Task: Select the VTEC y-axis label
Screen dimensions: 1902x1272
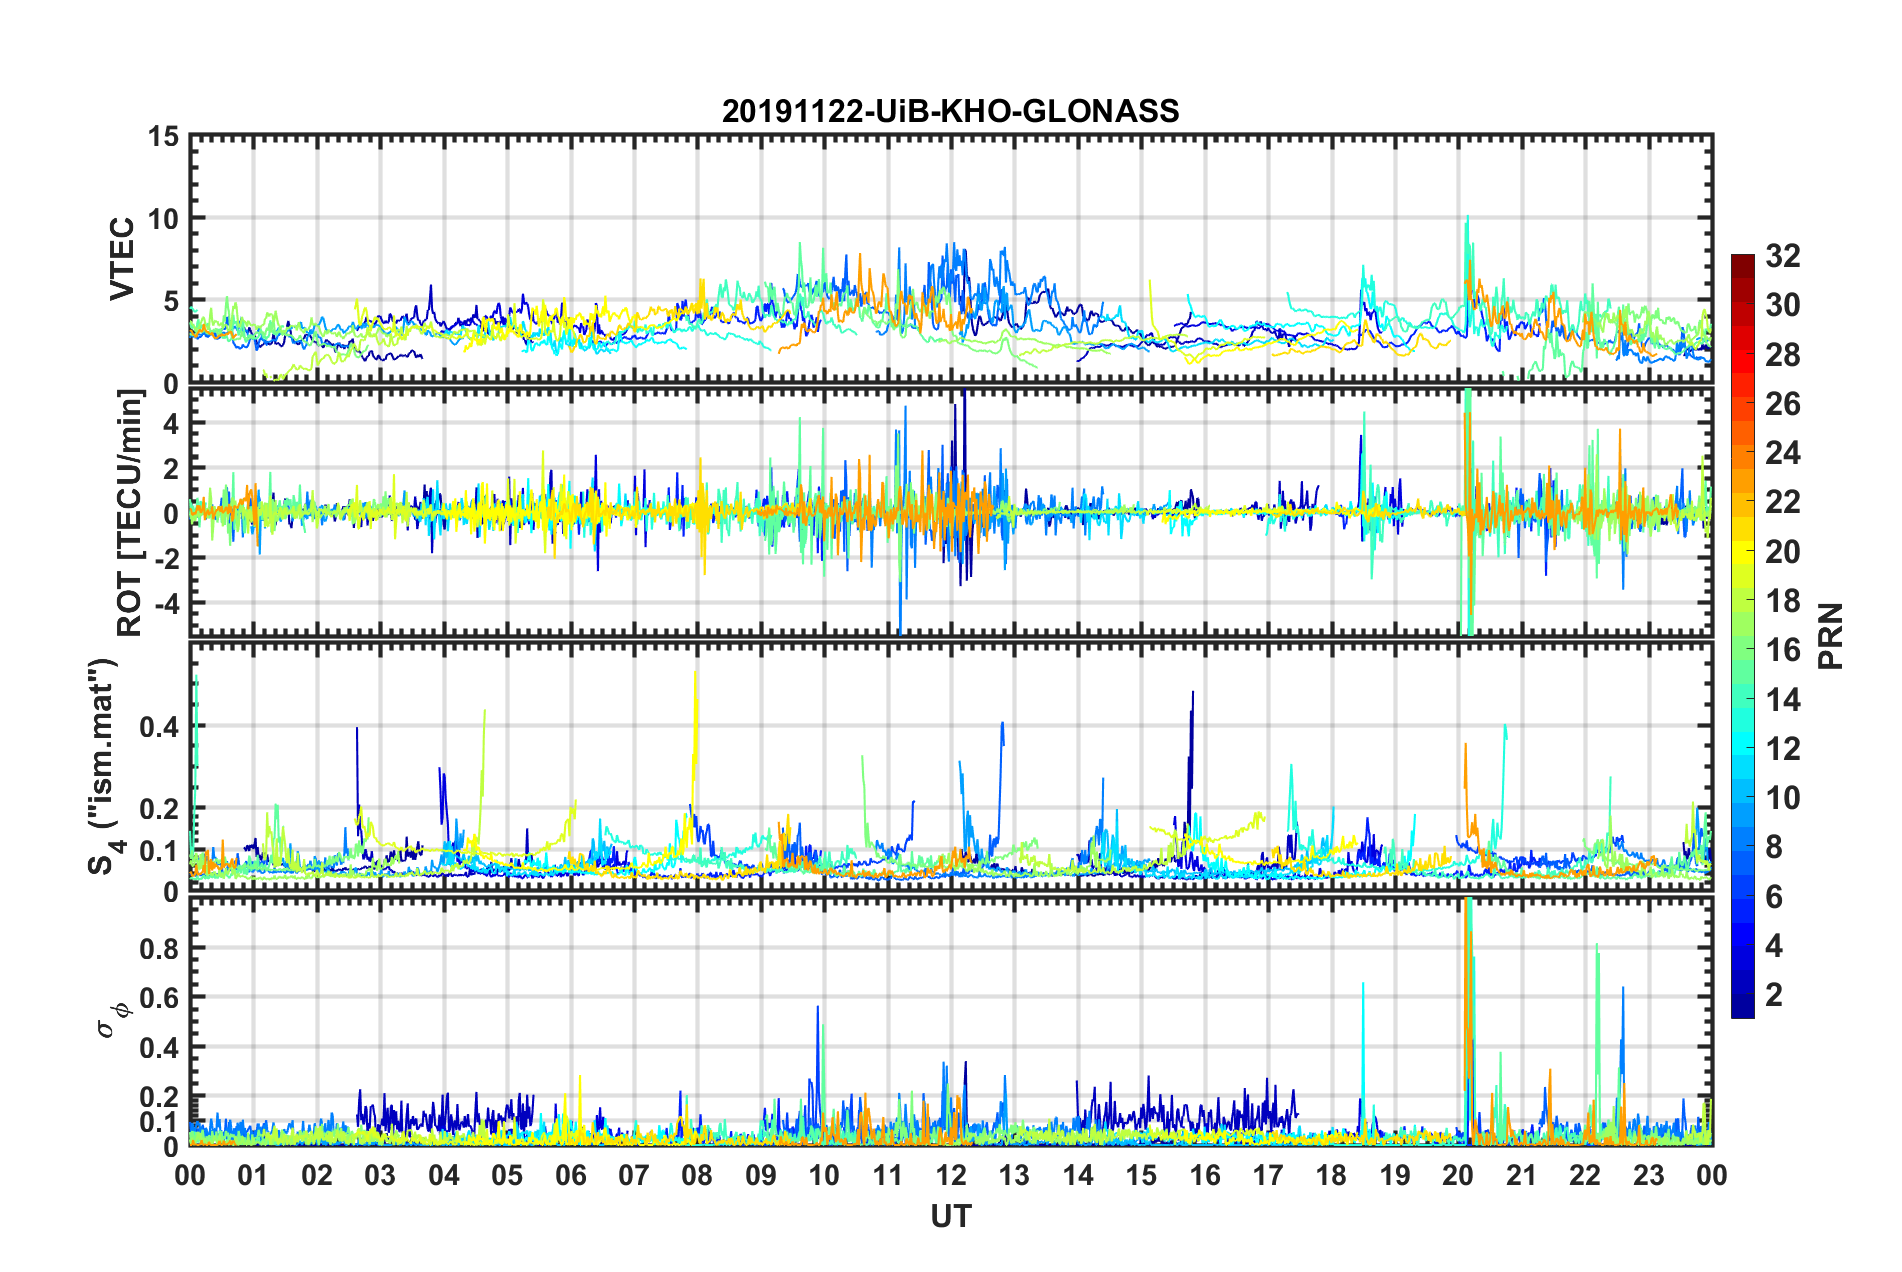Action: click(x=122, y=260)
